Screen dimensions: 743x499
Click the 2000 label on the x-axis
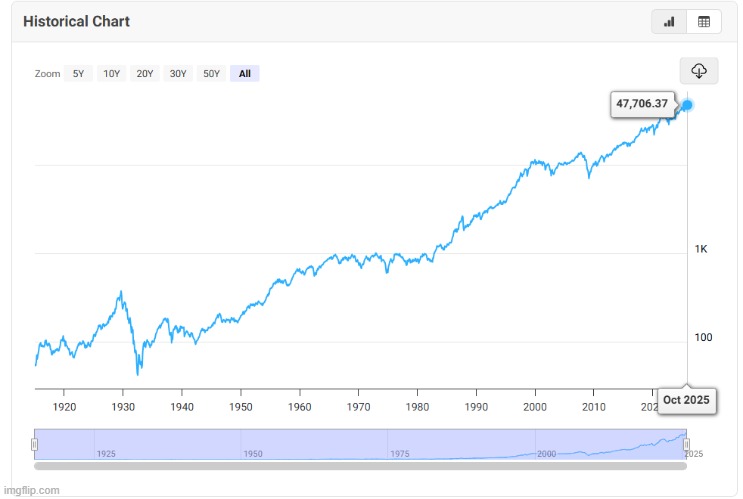click(535, 407)
